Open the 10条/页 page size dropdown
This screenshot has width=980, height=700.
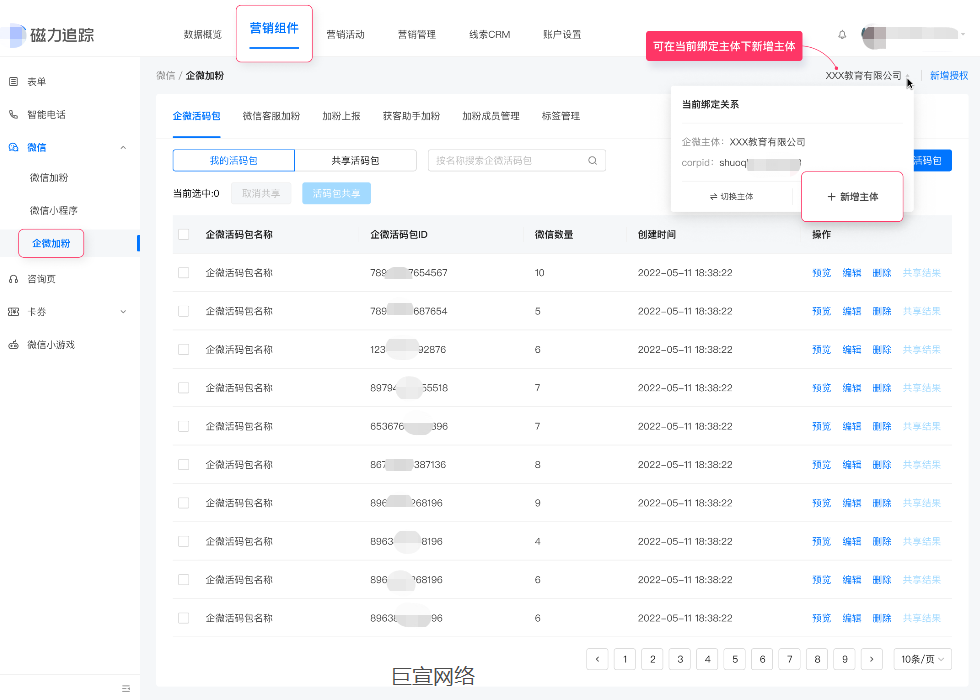[x=922, y=659]
